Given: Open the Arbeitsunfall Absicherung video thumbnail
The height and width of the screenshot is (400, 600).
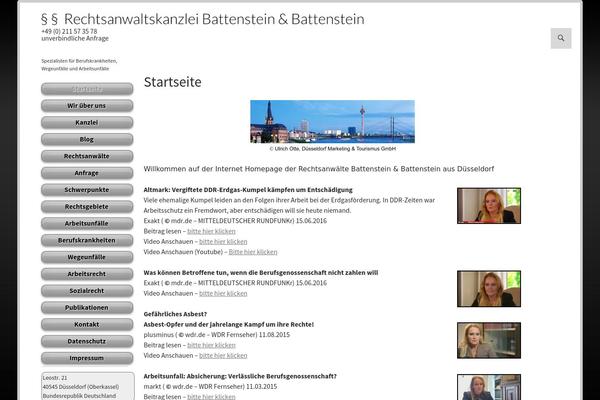Looking at the screenshot, I should point(489,387).
